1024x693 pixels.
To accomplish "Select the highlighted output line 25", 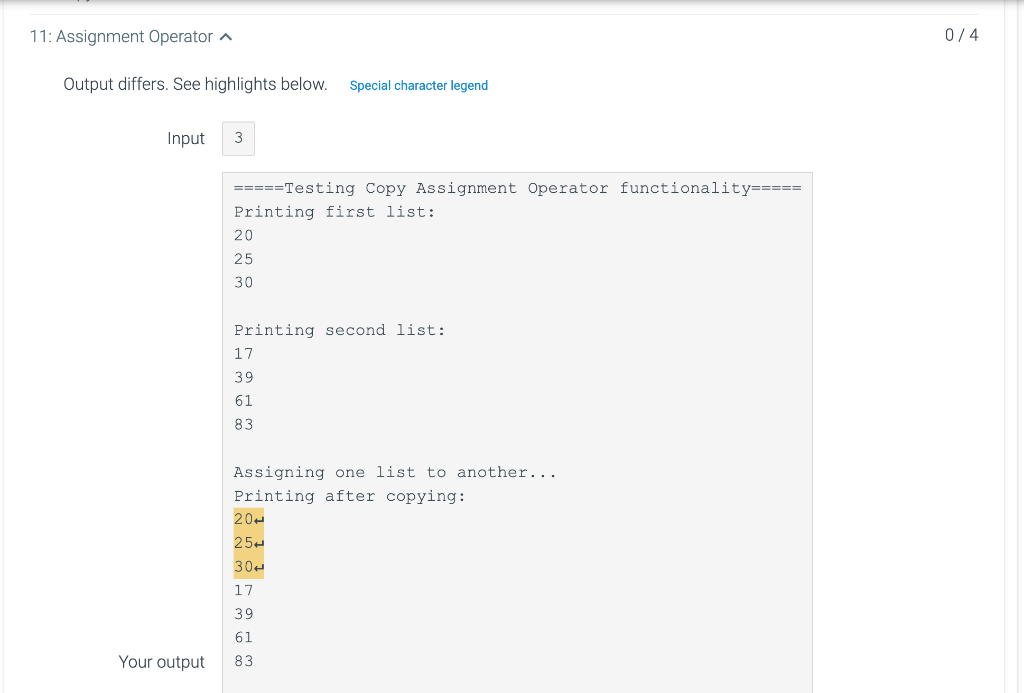I will pyautogui.click(x=243, y=543).
